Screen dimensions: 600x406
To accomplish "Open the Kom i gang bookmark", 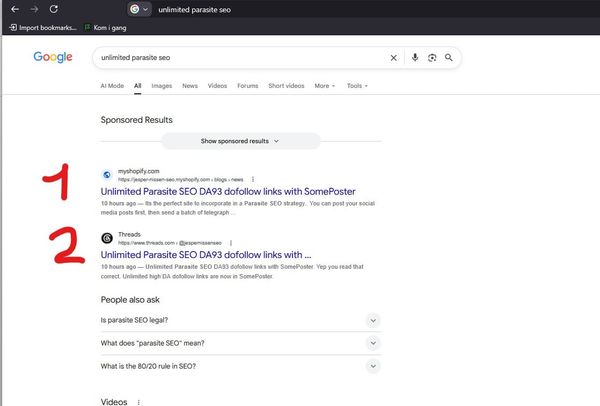I will 105,28.
